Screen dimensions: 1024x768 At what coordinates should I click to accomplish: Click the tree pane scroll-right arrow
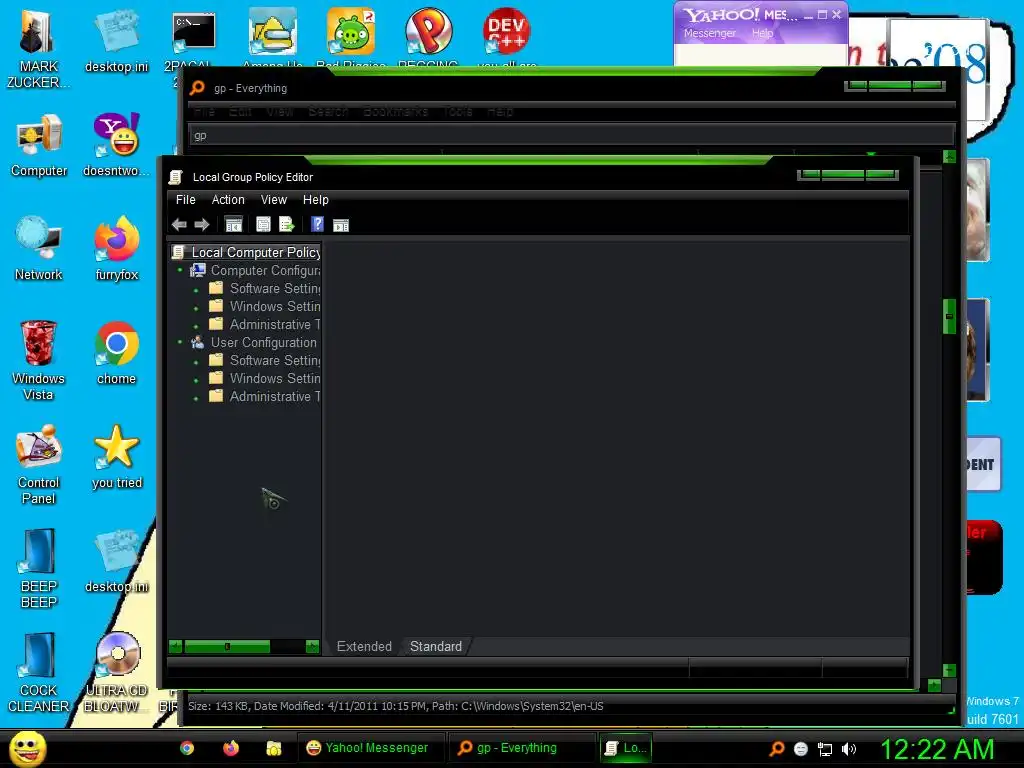point(312,647)
